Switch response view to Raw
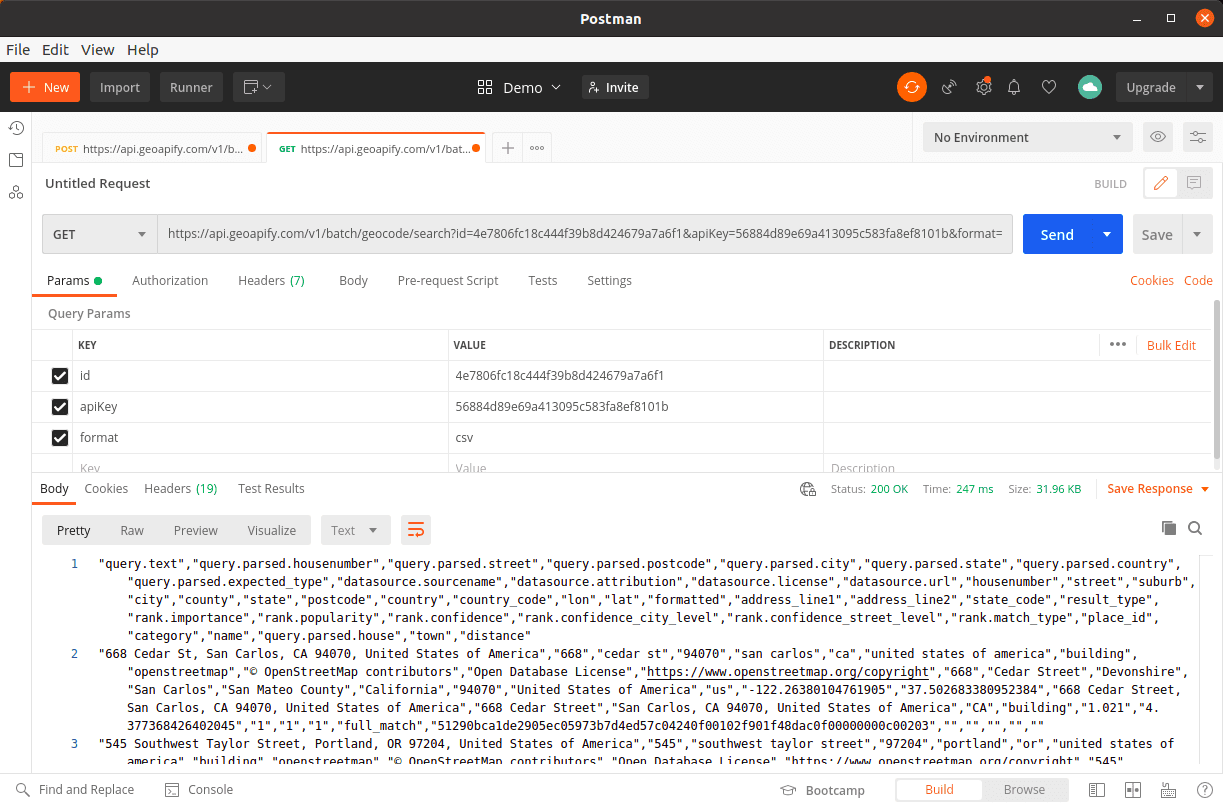Image resolution: width=1223 pixels, height=806 pixels. click(x=132, y=530)
